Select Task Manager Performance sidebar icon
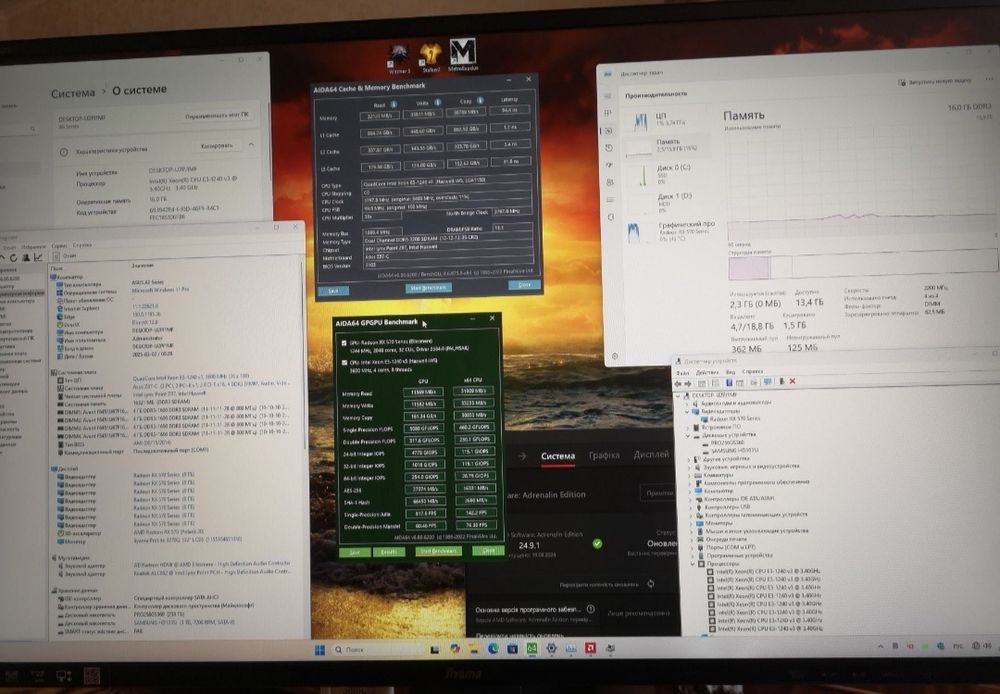Screen dimensions: 1000x694 608,130
